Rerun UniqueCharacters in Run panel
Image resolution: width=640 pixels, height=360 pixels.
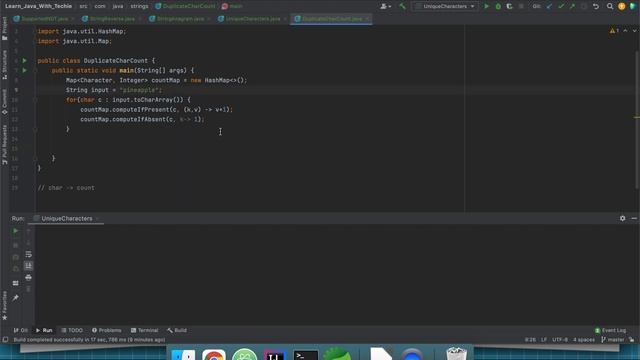pyautogui.click(x=16, y=231)
